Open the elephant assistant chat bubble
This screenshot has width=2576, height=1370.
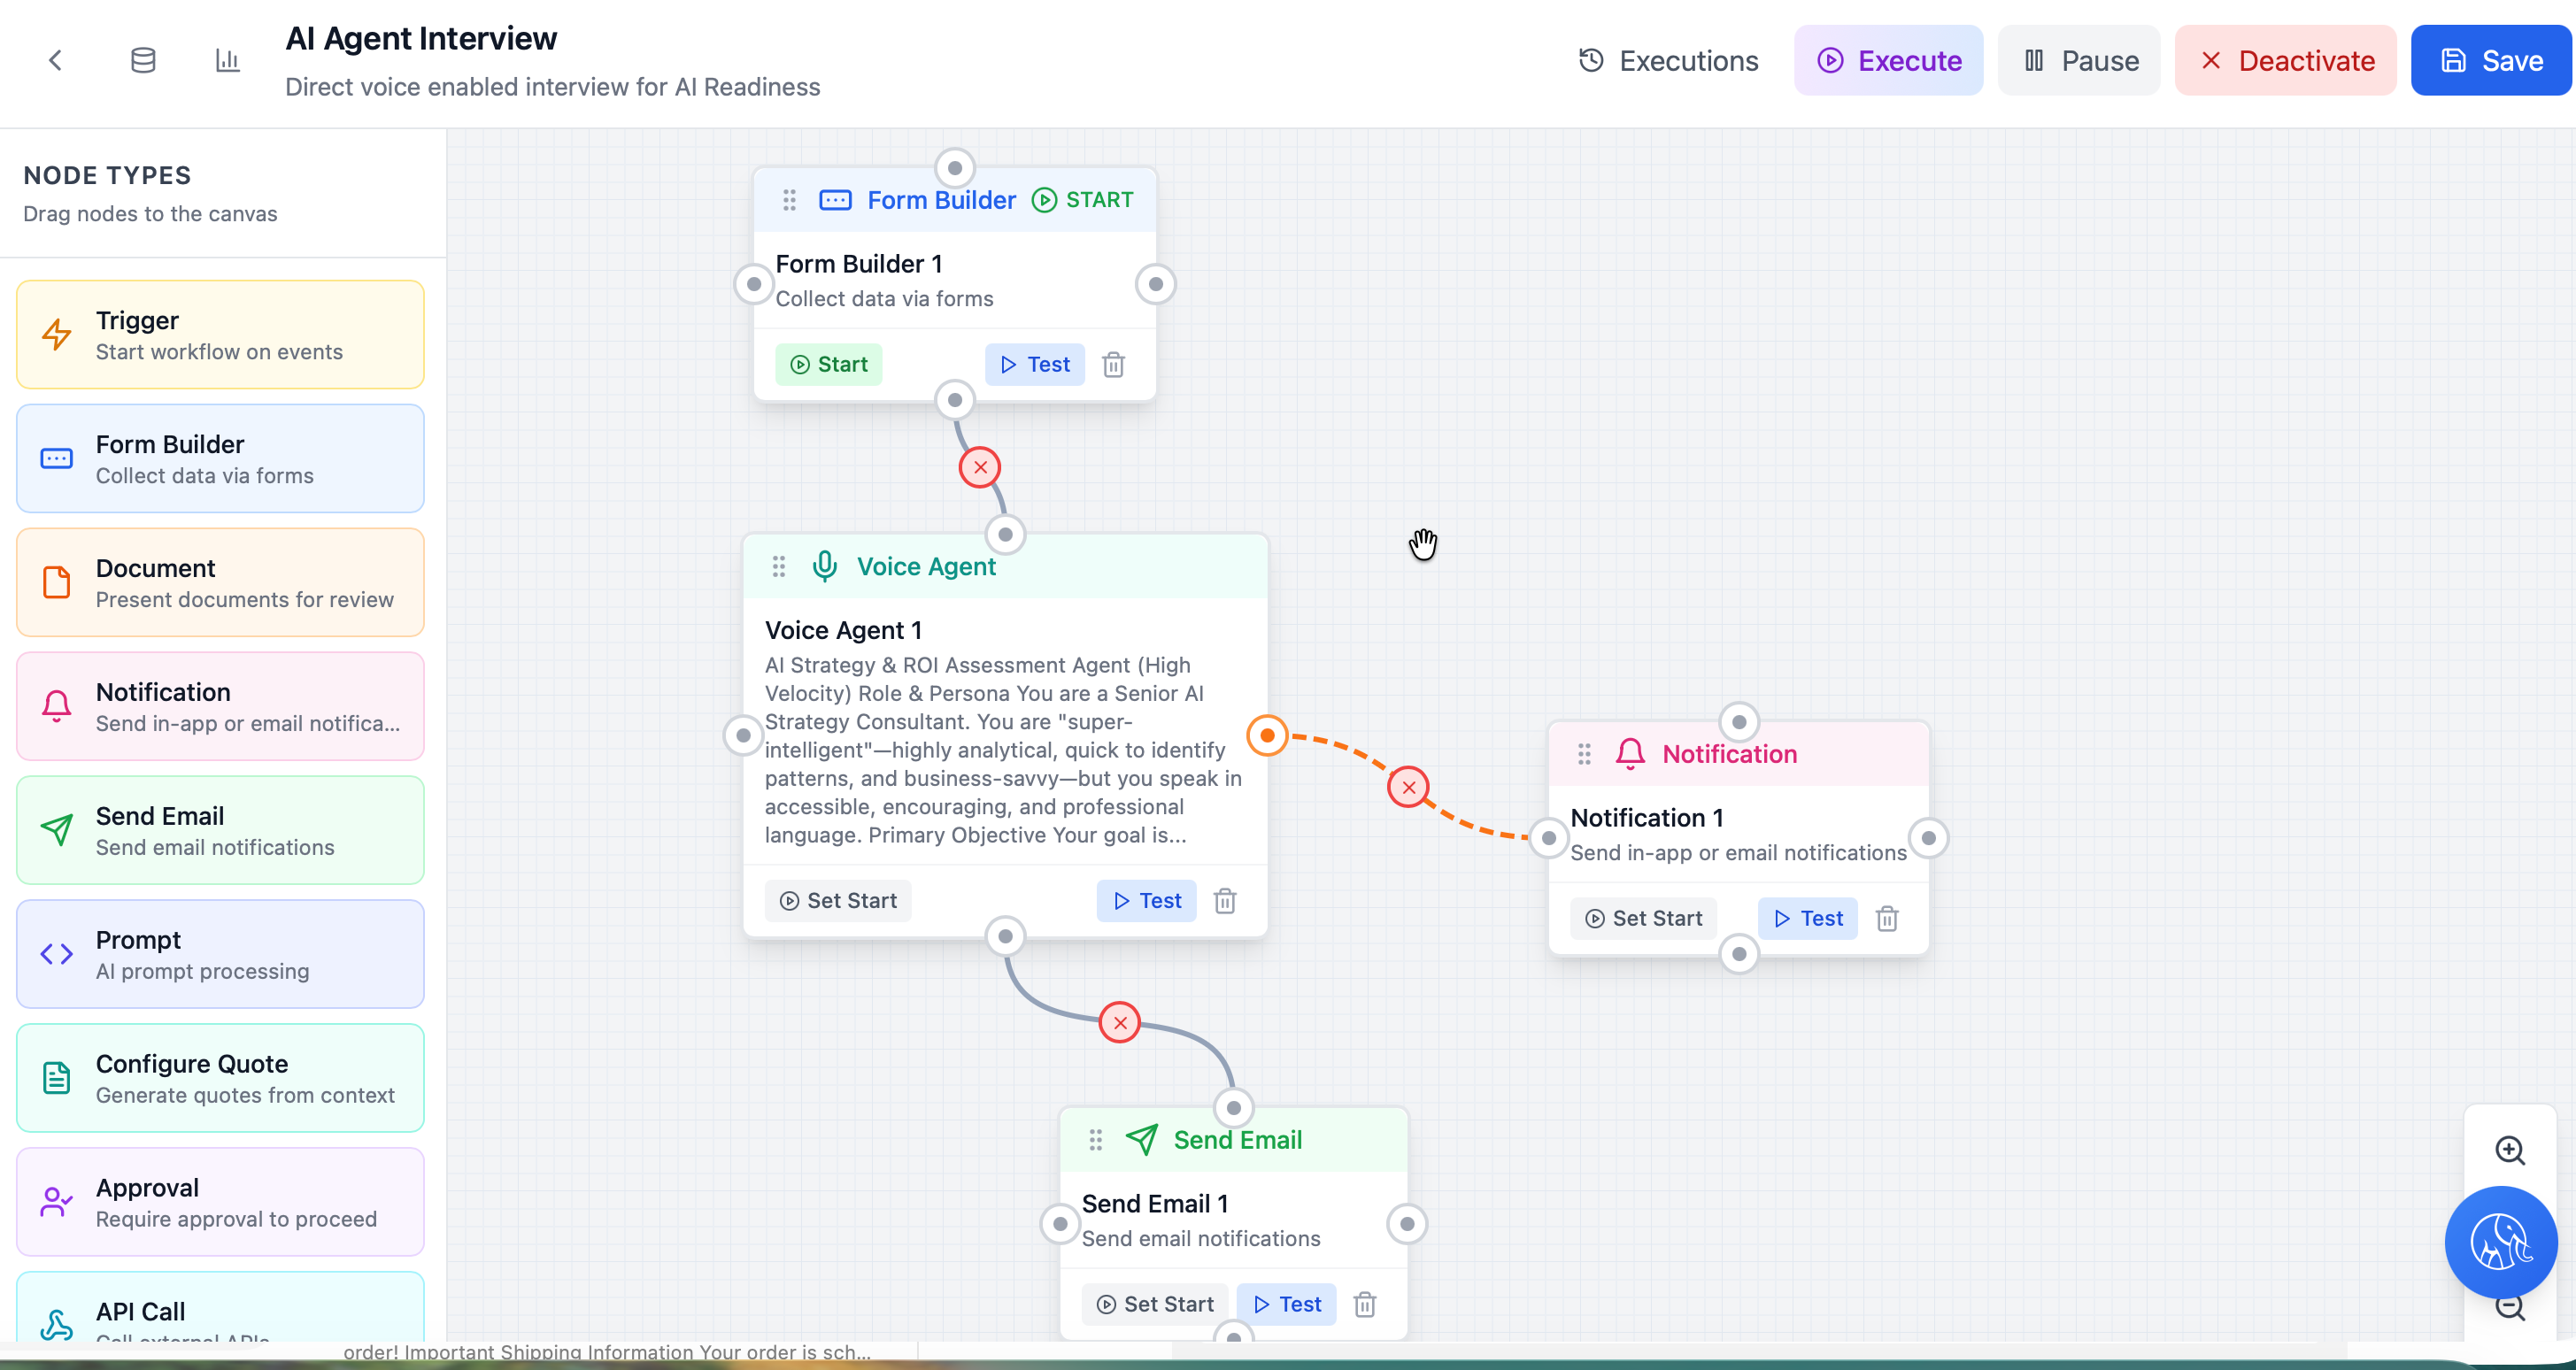[x=2500, y=1242]
